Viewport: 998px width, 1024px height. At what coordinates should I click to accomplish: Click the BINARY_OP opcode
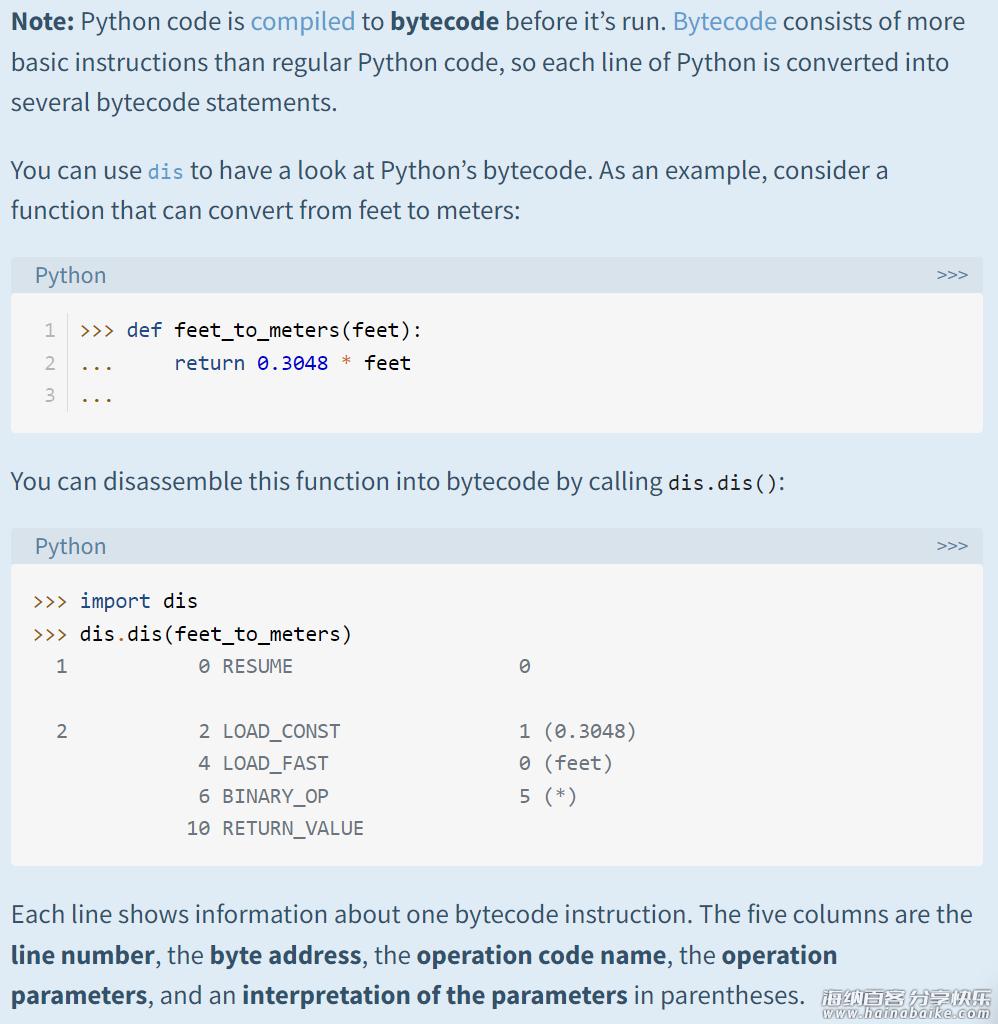275,796
